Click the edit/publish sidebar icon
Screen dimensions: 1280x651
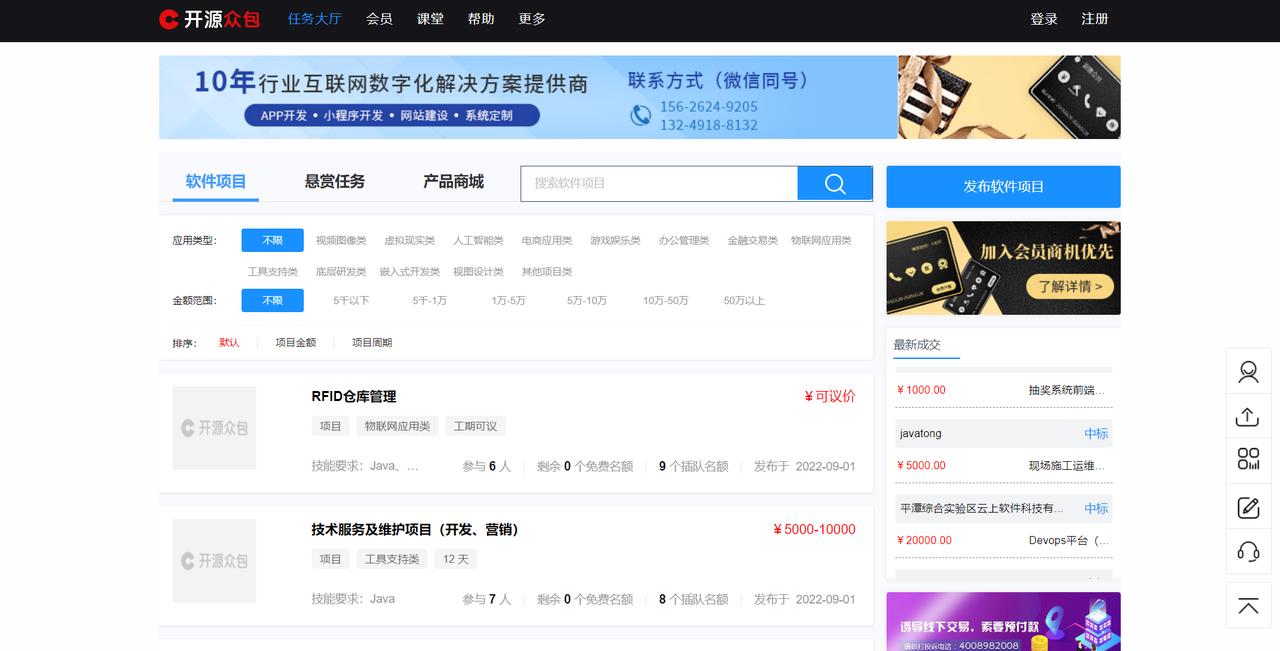[1248, 506]
